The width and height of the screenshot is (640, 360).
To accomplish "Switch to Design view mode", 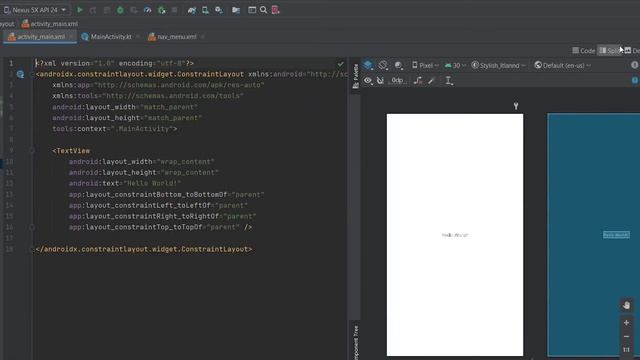I will point(632,51).
